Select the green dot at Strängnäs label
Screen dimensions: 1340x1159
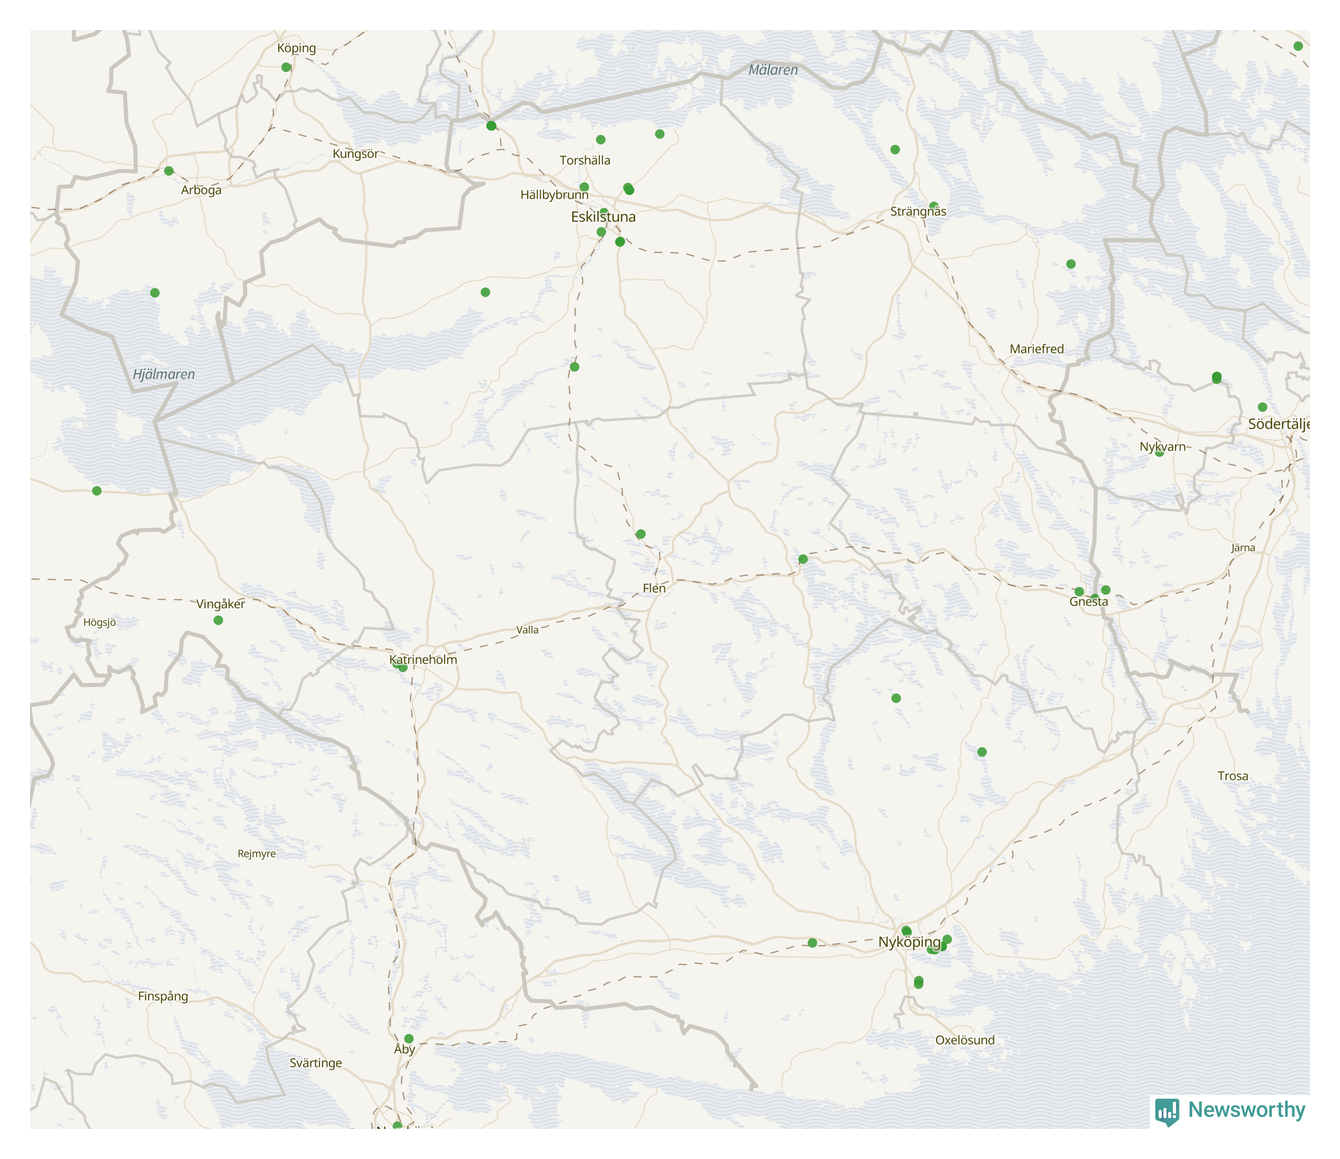click(x=933, y=206)
